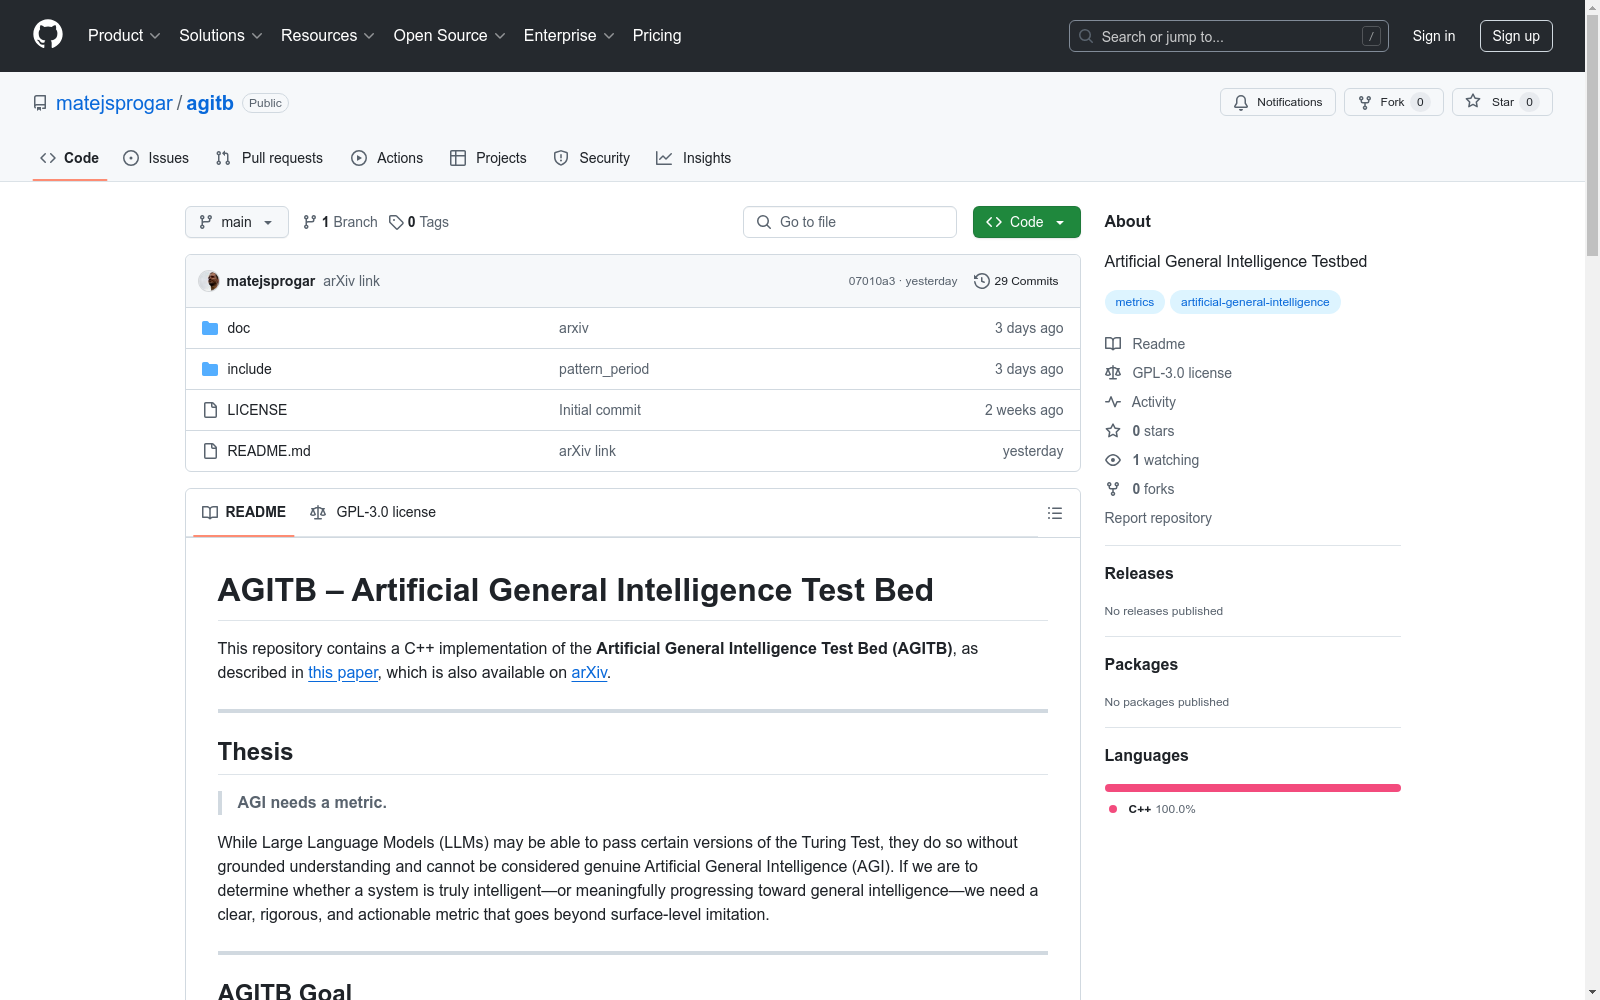Viewport: 1600px width, 1000px height.
Task: Click the Readme book icon in About
Action: coord(1113,344)
